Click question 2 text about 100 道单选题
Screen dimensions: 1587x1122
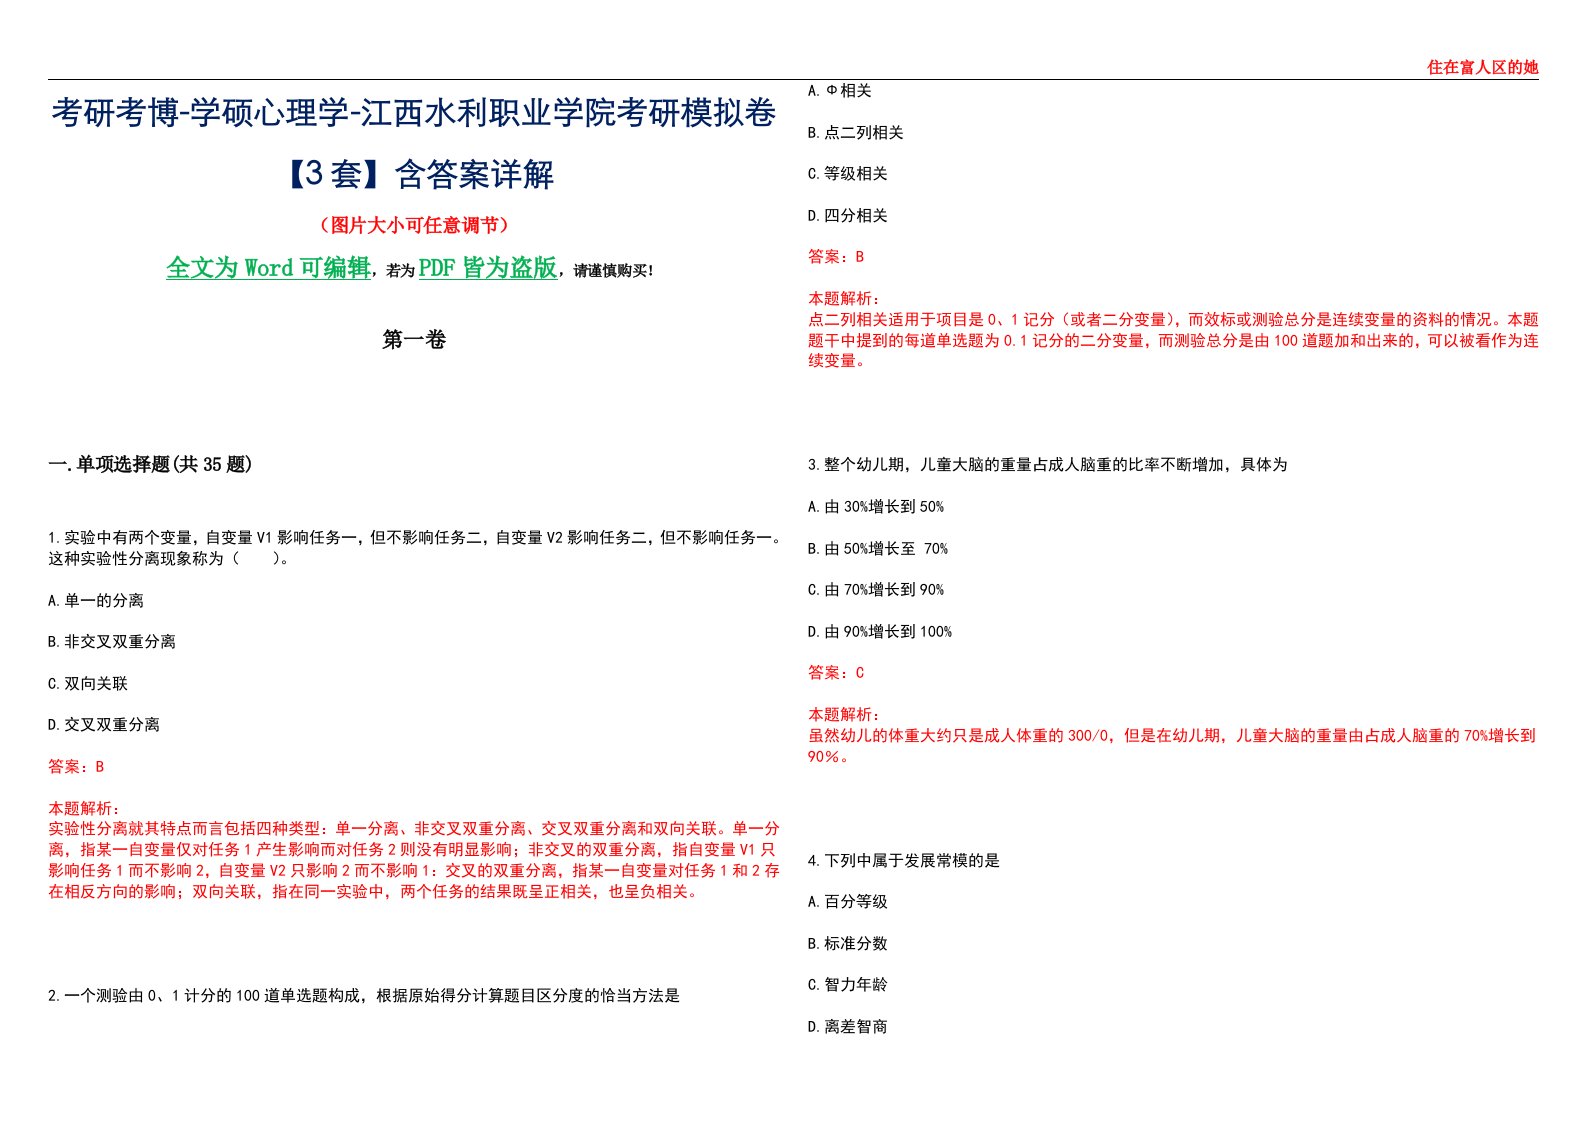pyautogui.click(x=364, y=996)
